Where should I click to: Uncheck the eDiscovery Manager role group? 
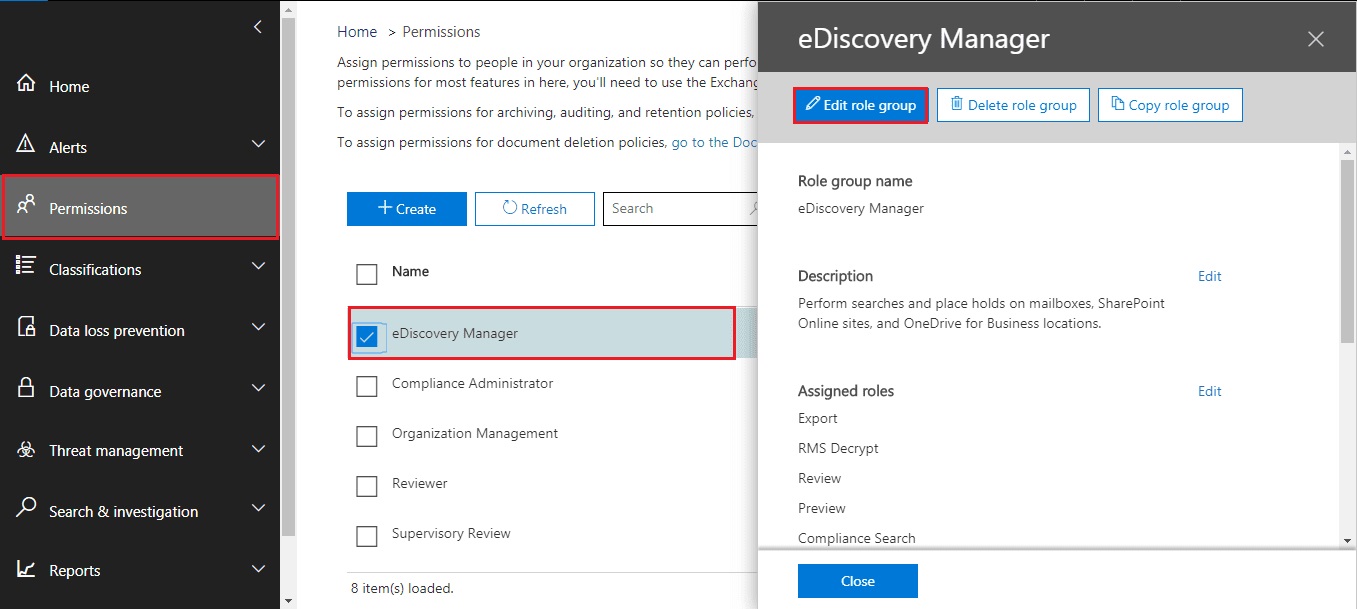pyautogui.click(x=367, y=336)
